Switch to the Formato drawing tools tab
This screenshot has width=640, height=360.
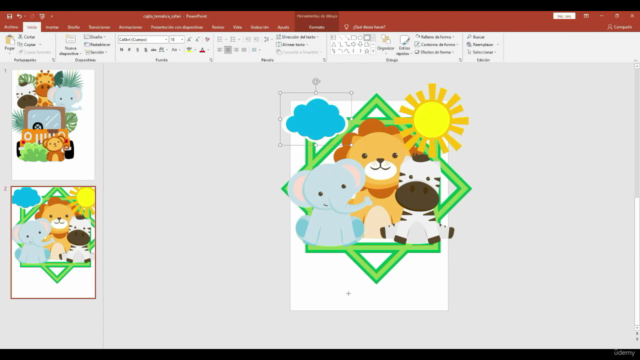[317, 27]
